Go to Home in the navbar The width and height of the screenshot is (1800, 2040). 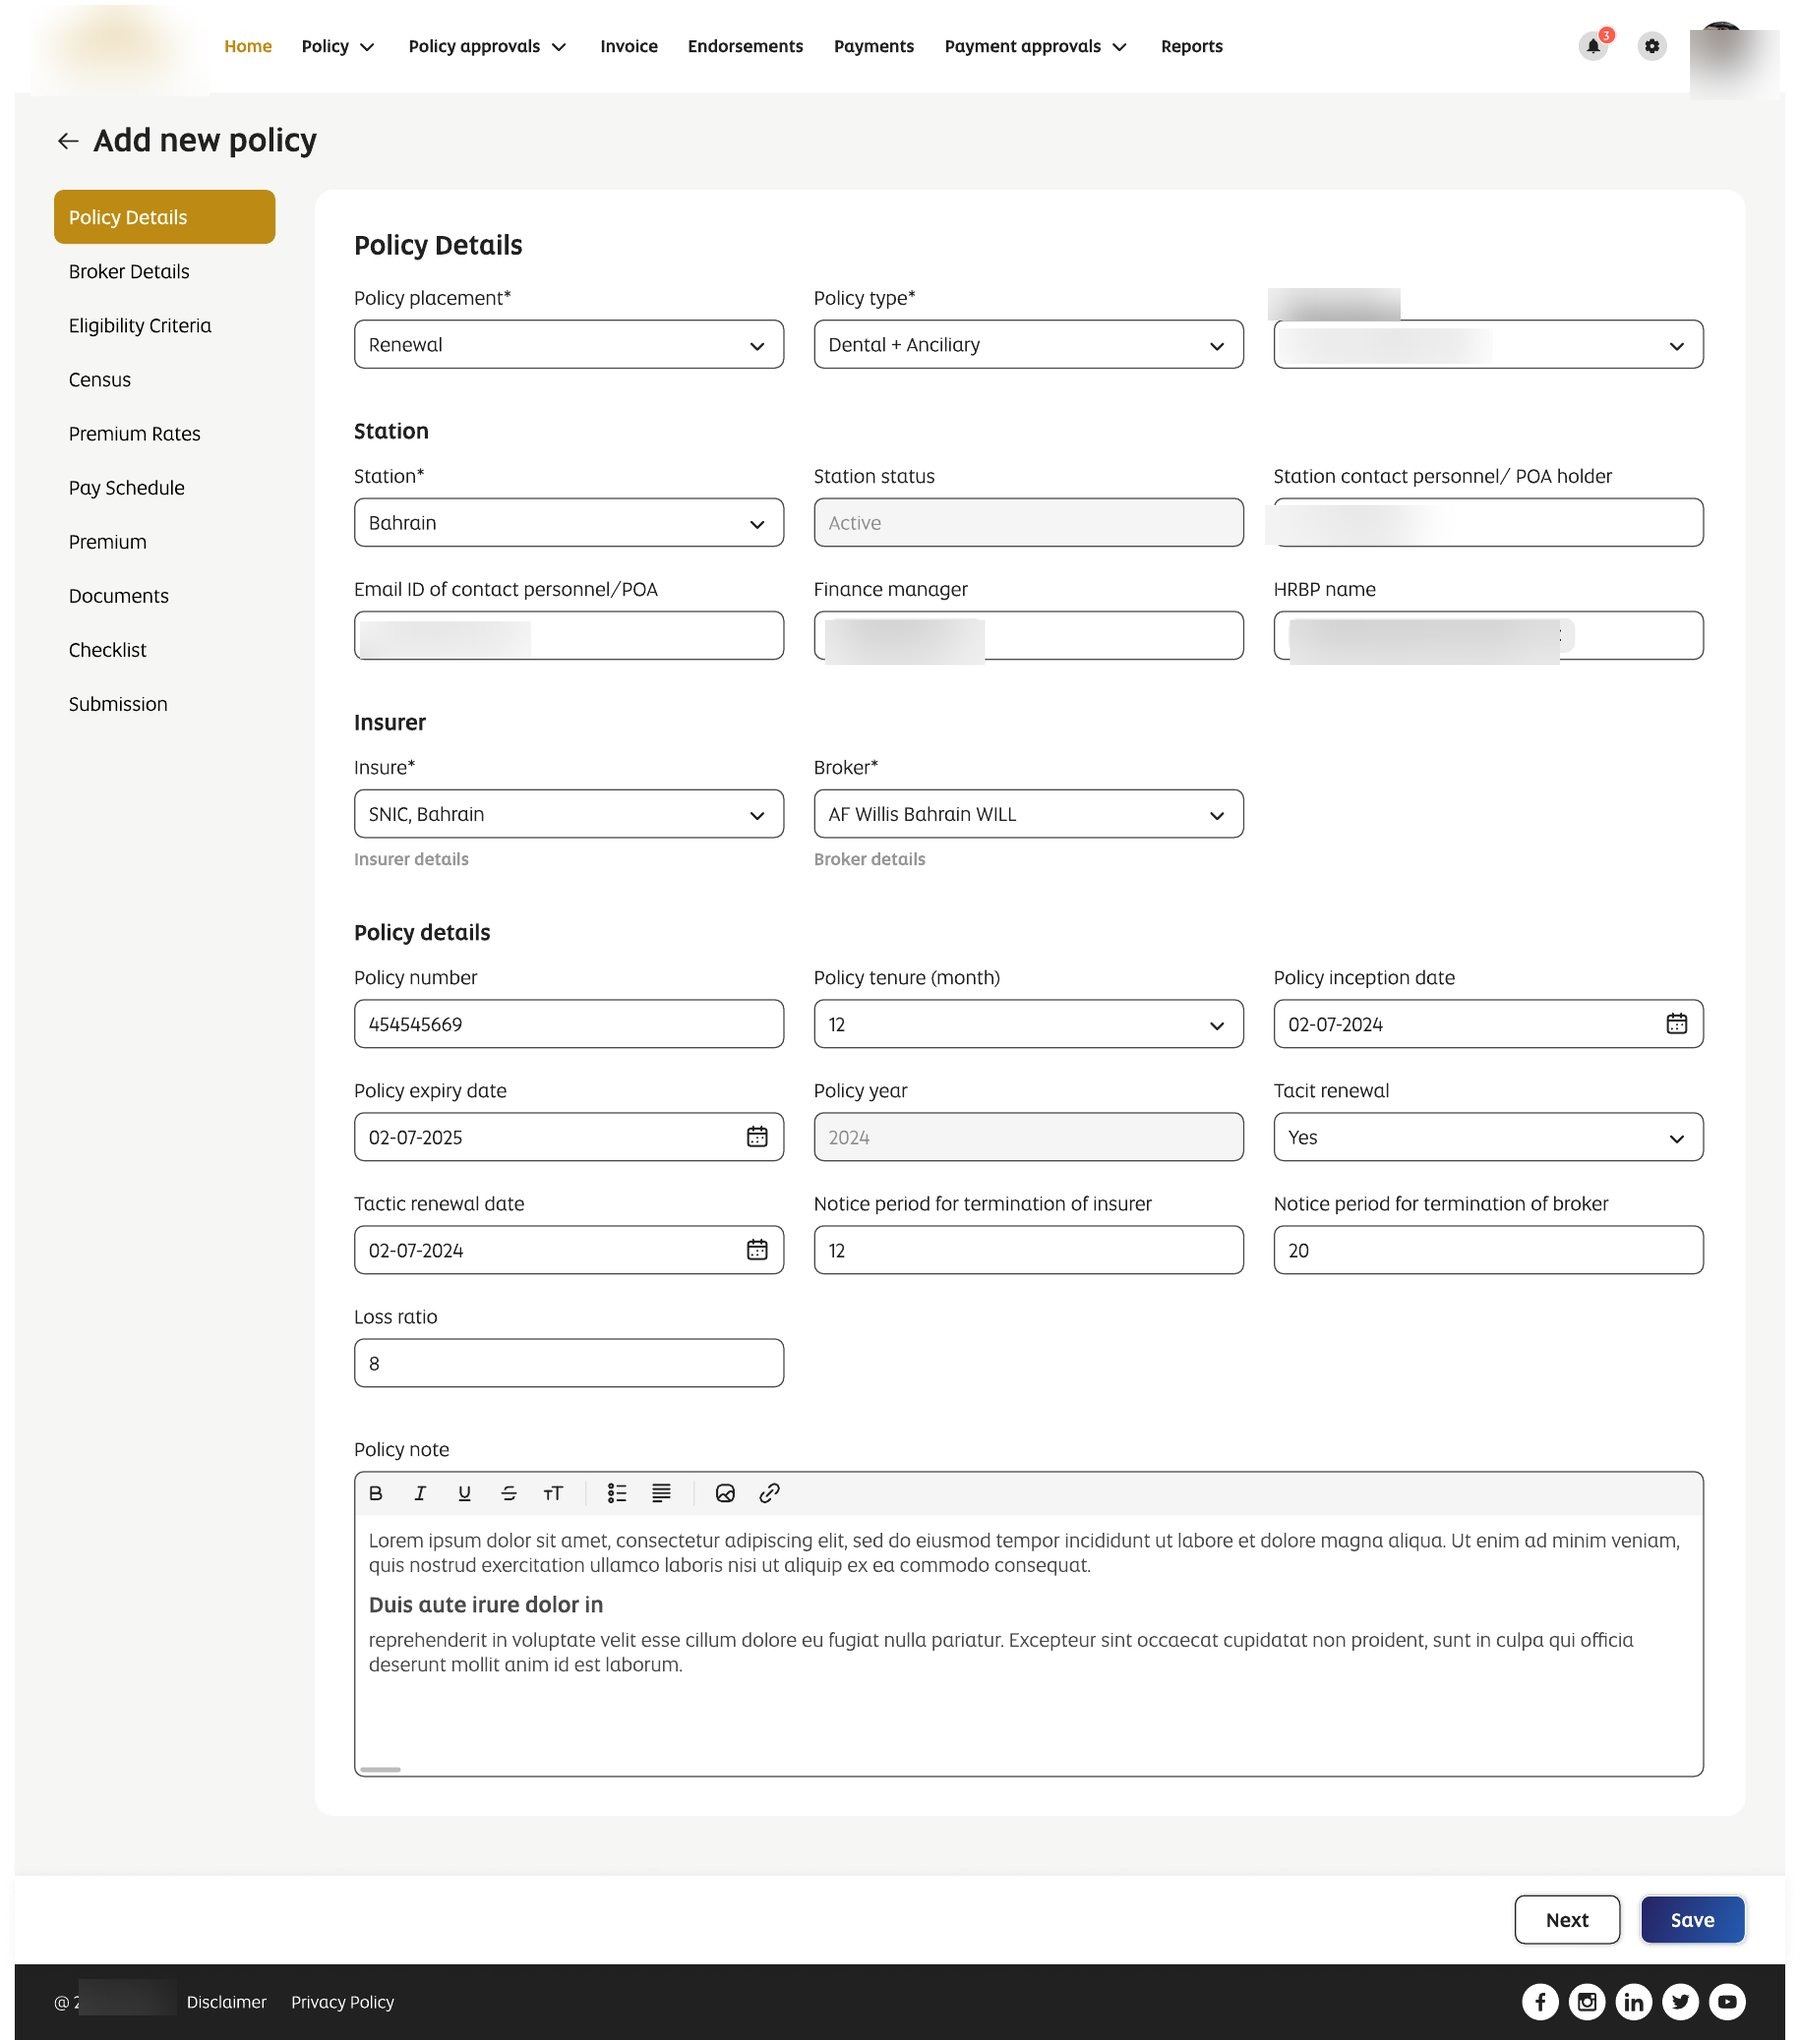tap(248, 46)
